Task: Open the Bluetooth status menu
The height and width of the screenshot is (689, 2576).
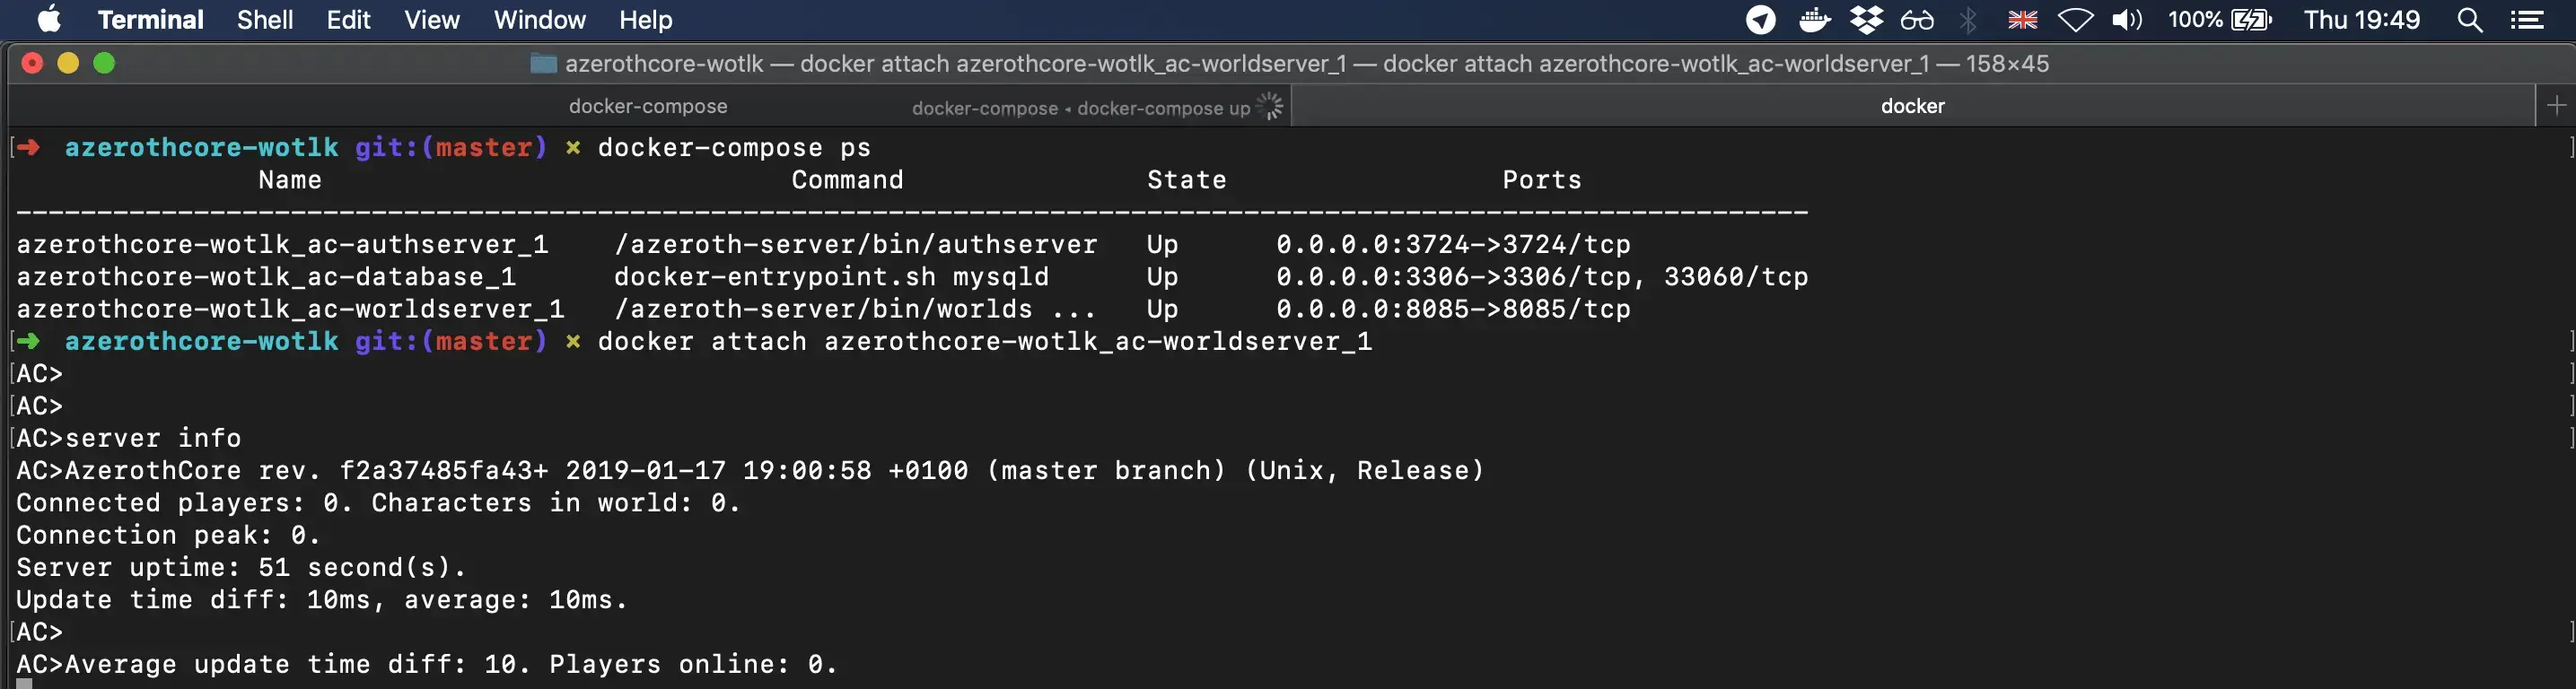Action: [x=1968, y=20]
